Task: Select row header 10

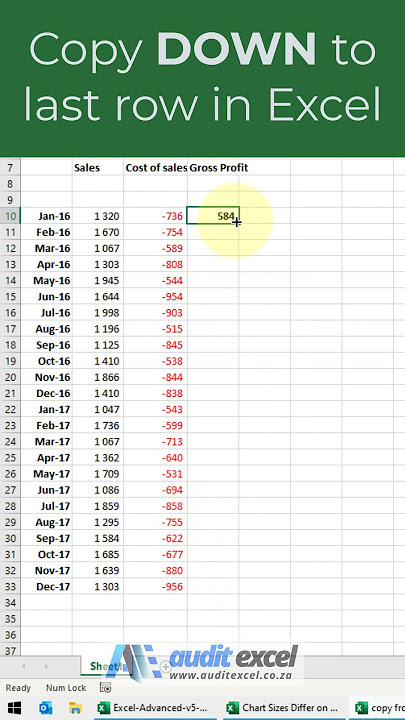Action: click(x=11, y=216)
